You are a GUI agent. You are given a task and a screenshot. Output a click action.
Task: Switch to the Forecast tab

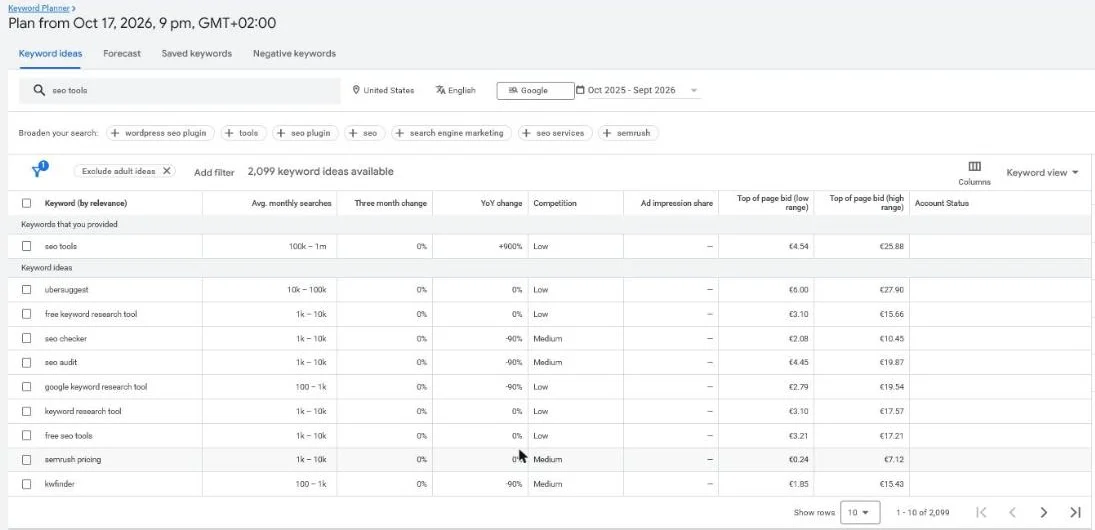point(122,53)
